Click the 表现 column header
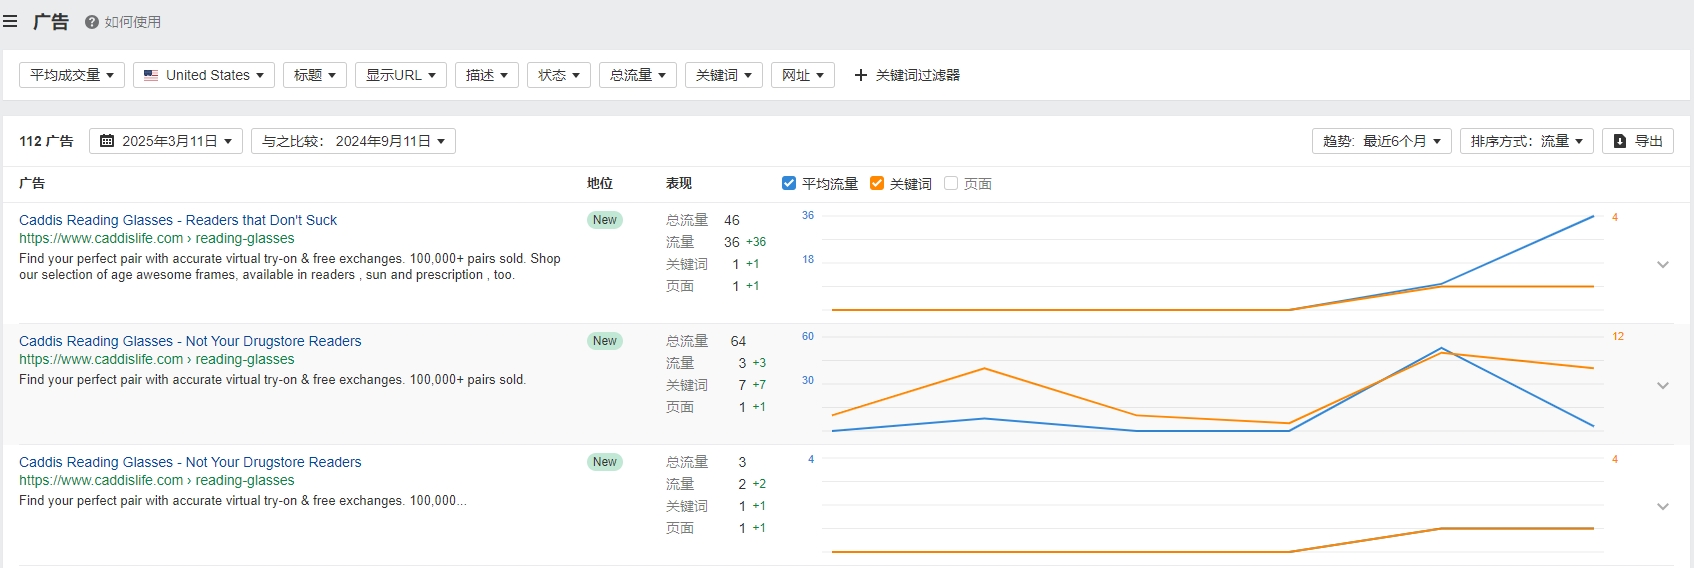This screenshot has height=568, width=1694. click(679, 183)
